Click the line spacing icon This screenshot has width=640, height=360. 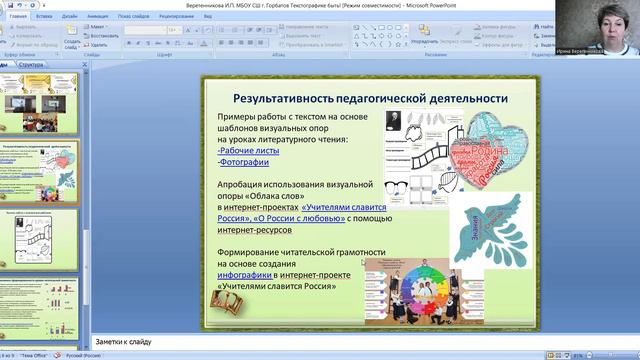(270, 30)
